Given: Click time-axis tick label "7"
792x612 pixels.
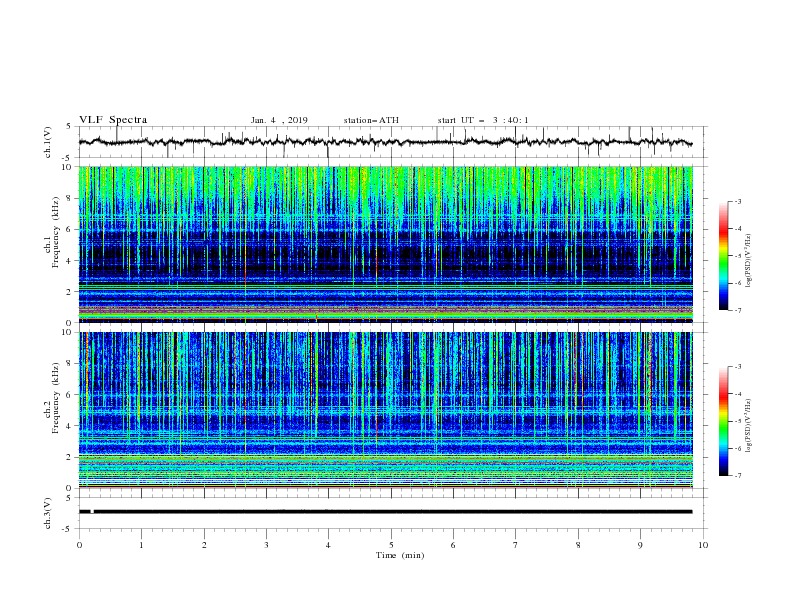Looking at the screenshot, I should [516, 545].
